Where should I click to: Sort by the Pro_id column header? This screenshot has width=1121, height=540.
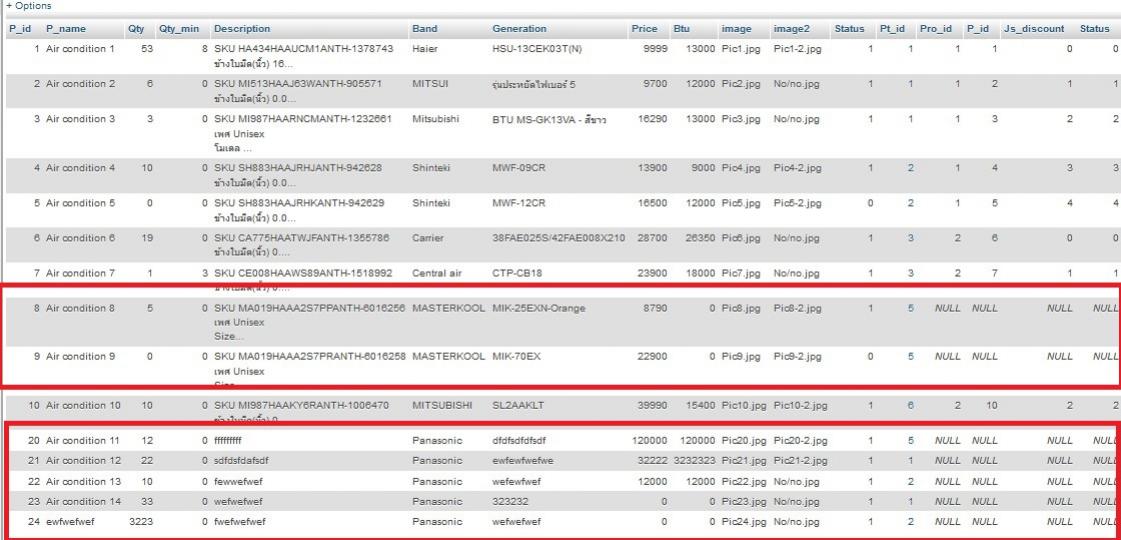click(936, 29)
